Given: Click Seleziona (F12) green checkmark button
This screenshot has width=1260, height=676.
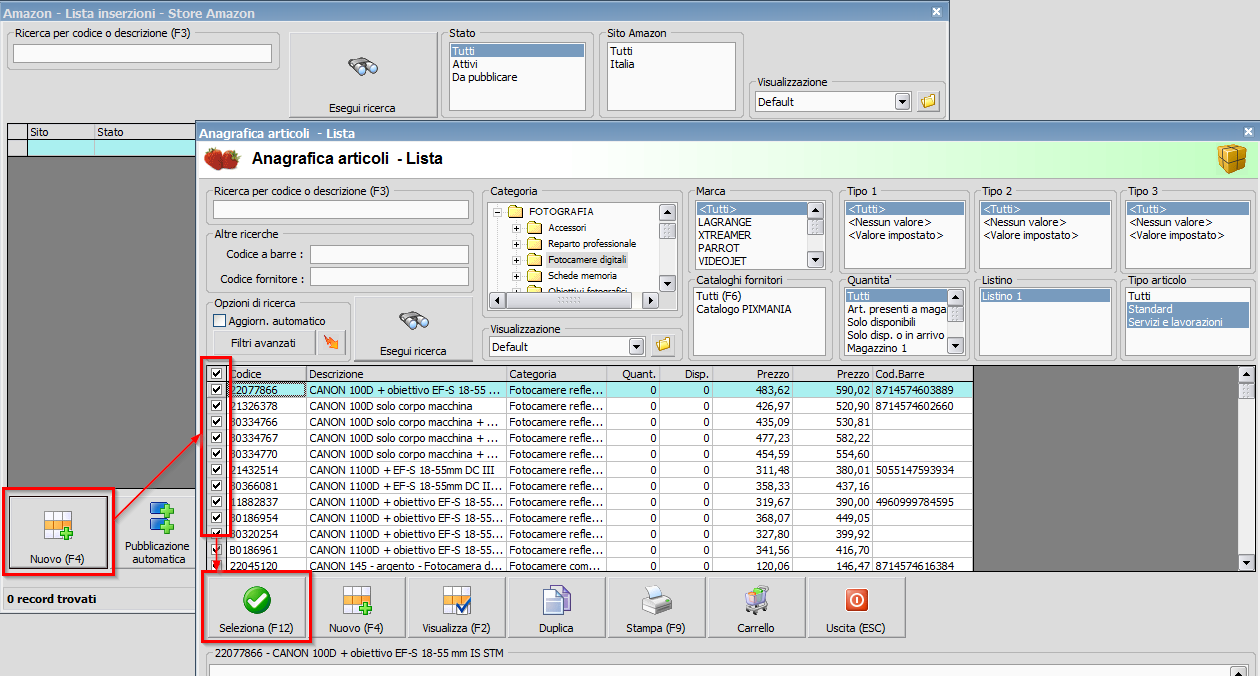Looking at the screenshot, I should click(256, 607).
